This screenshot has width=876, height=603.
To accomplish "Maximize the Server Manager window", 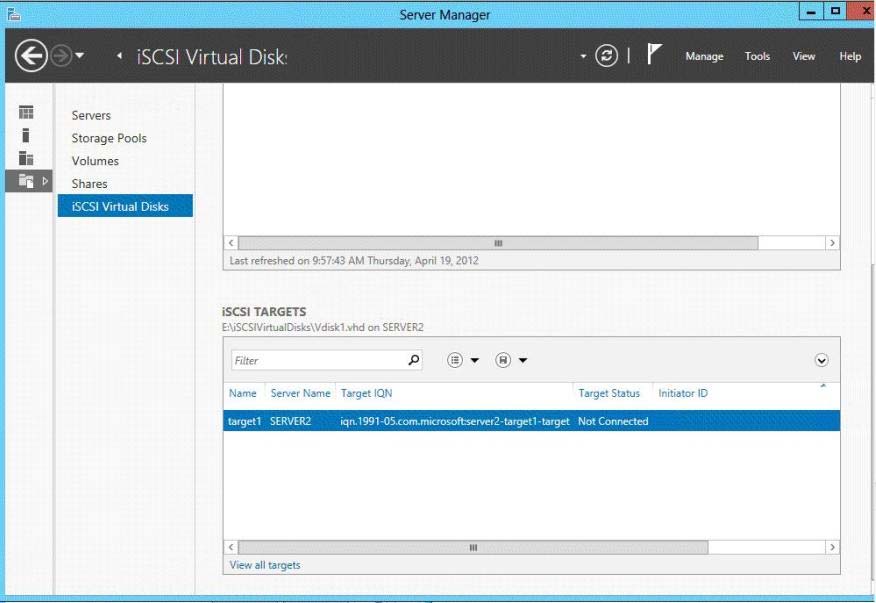I will pos(835,12).
